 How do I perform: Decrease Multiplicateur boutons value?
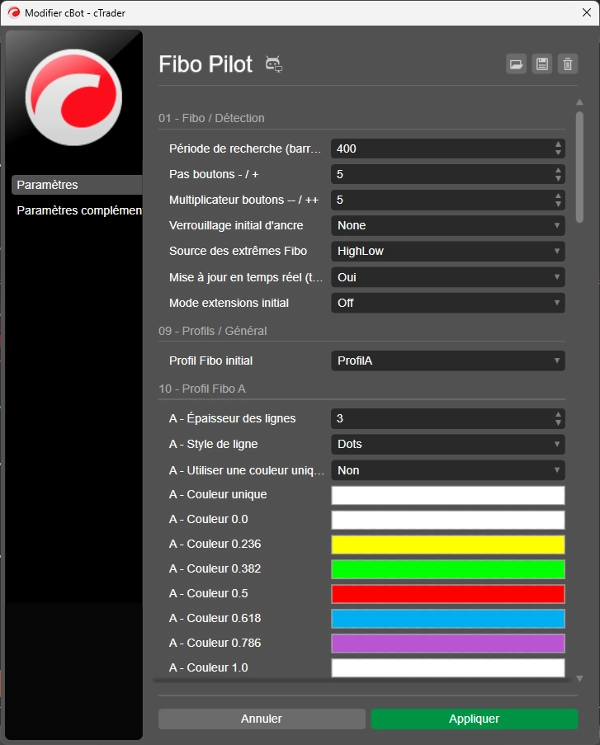pos(558,204)
